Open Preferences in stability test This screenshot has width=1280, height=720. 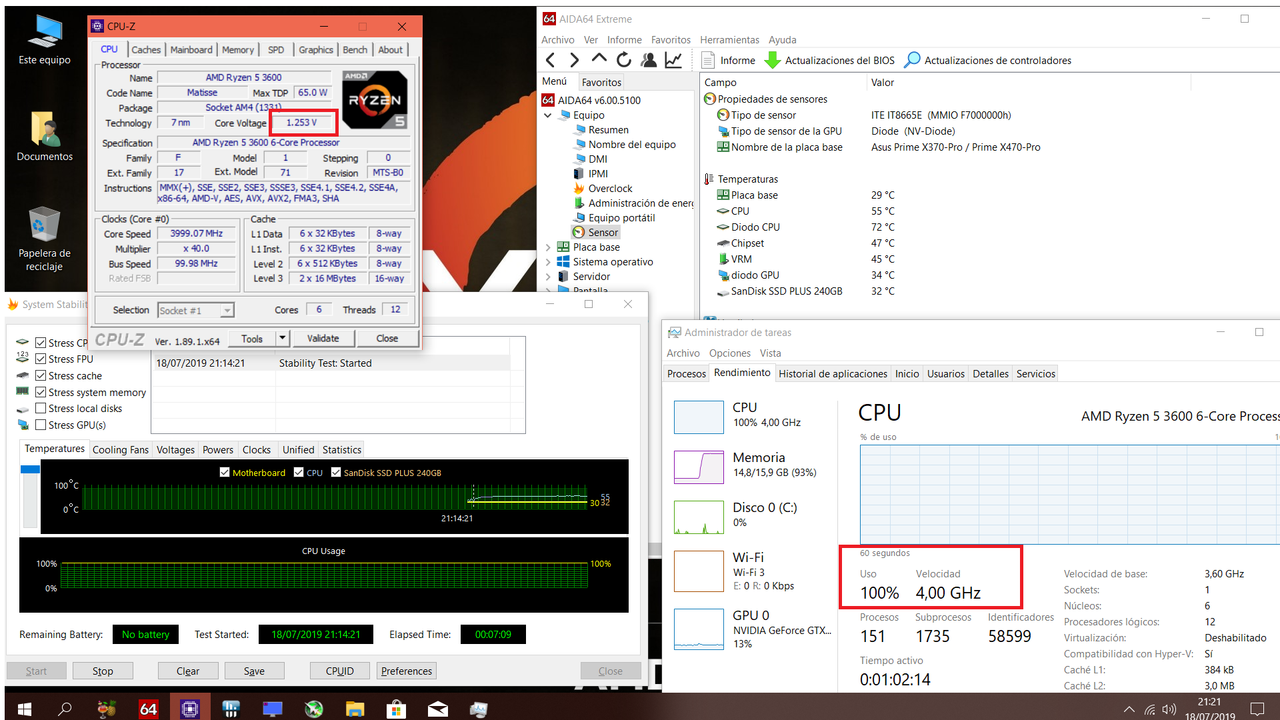pos(406,671)
